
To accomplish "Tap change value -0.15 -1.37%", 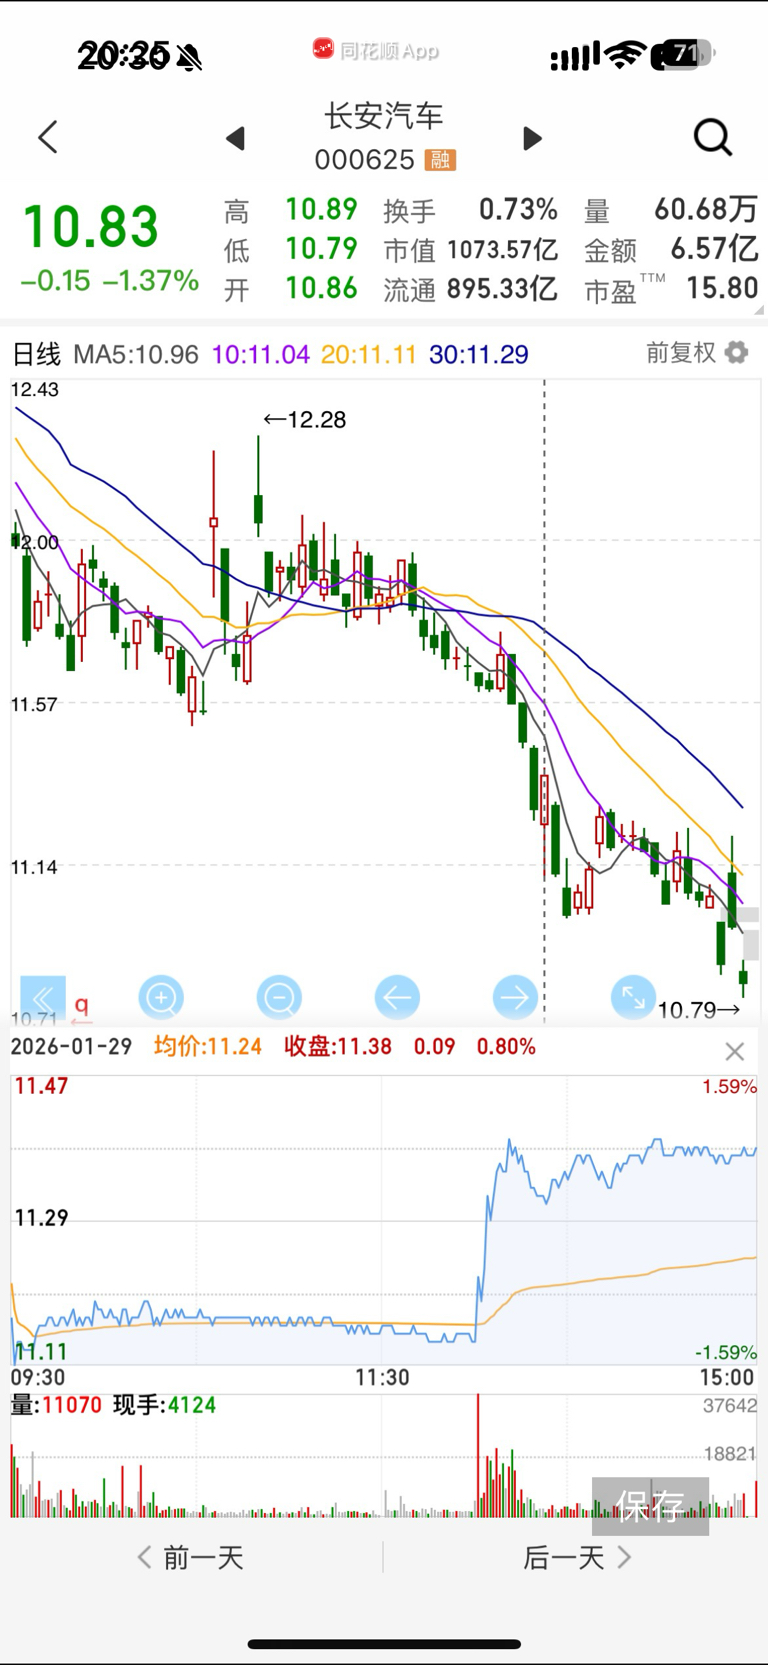I will pos(110,281).
